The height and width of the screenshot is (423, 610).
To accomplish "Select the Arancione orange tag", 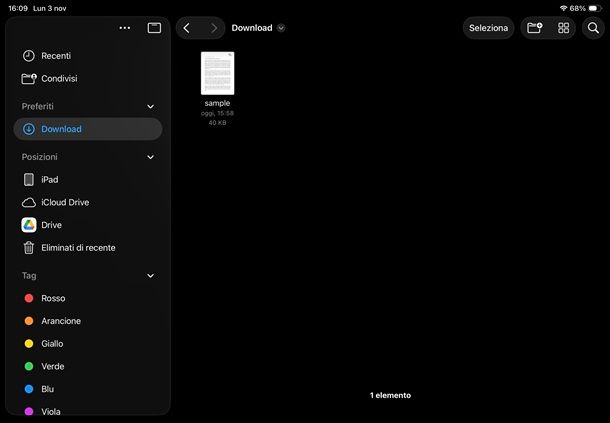I will [x=88, y=321].
